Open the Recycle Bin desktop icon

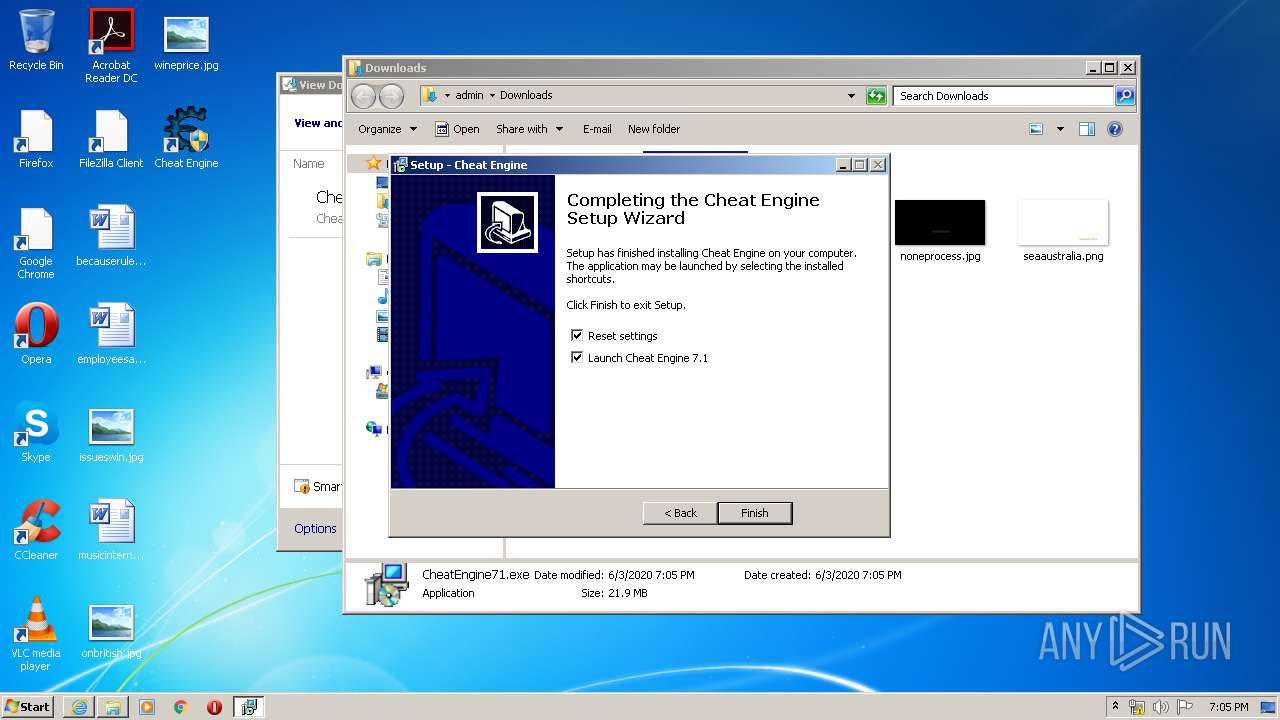36,41
